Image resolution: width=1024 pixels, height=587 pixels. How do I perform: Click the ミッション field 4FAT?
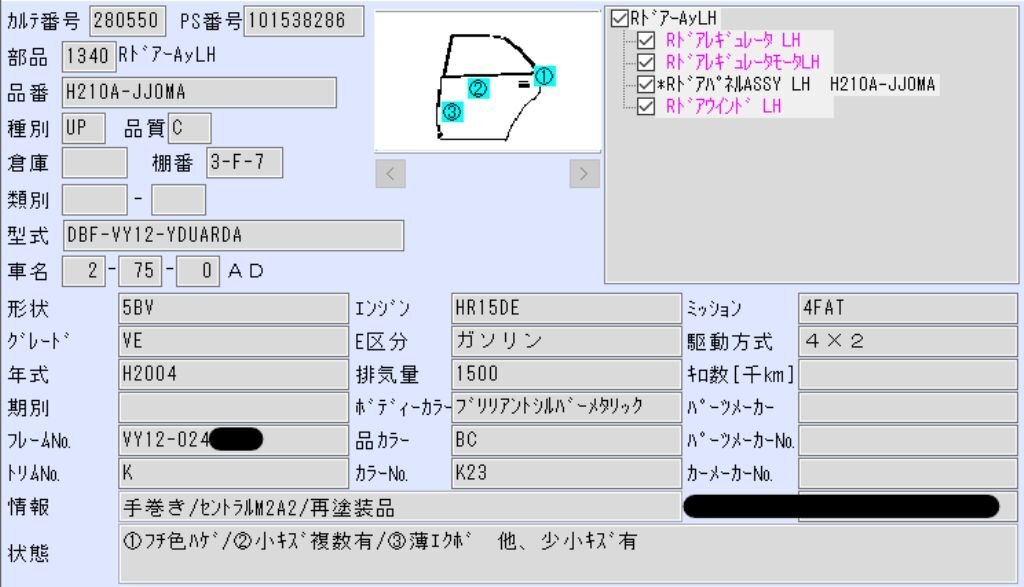[908, 308]
